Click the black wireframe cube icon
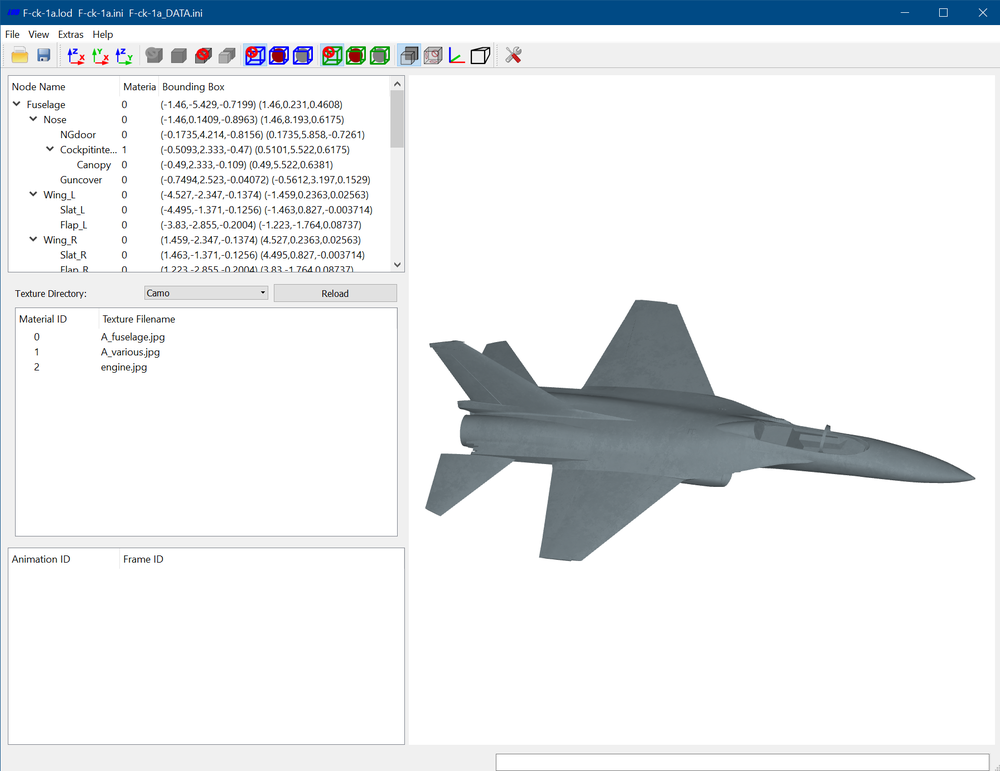This screenshot has height=771, width=1000. (480, 55)
